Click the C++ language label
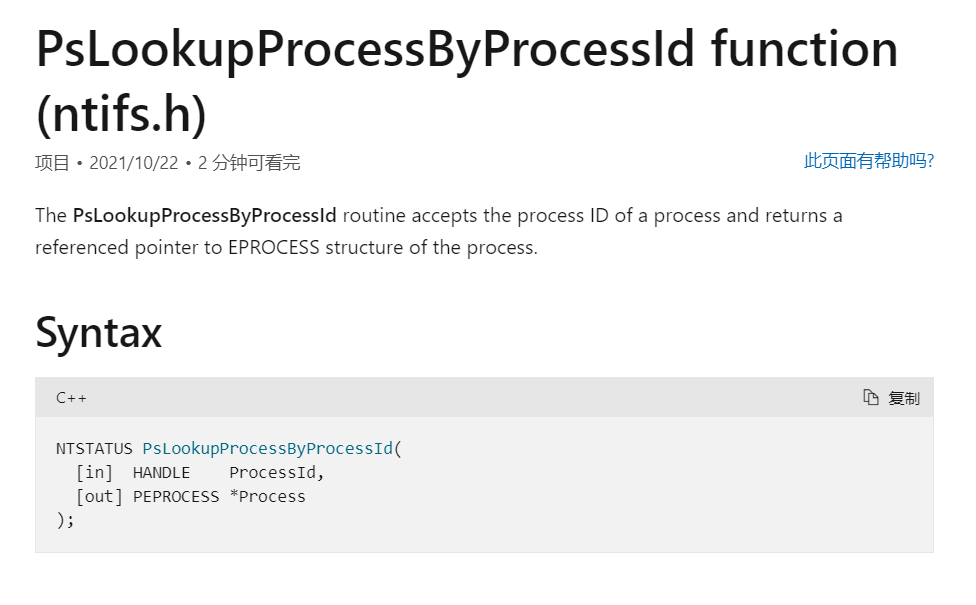The width and height of the screenshot is (976, 605). click(71, 398)
